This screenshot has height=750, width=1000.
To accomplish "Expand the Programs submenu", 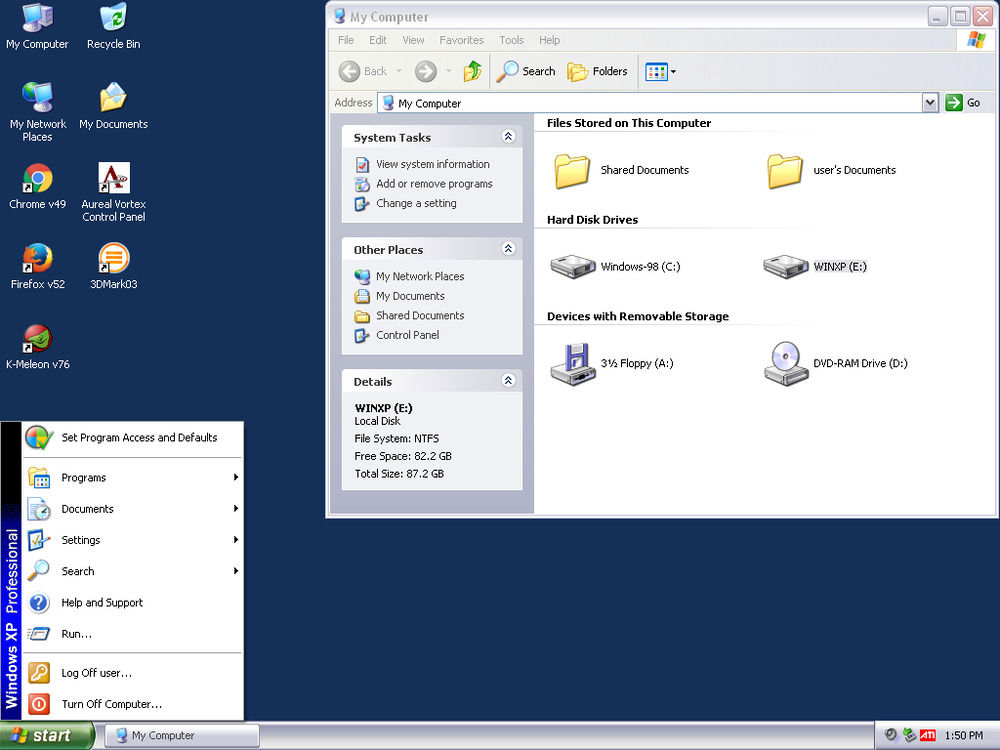I will (x=132, y=478).
